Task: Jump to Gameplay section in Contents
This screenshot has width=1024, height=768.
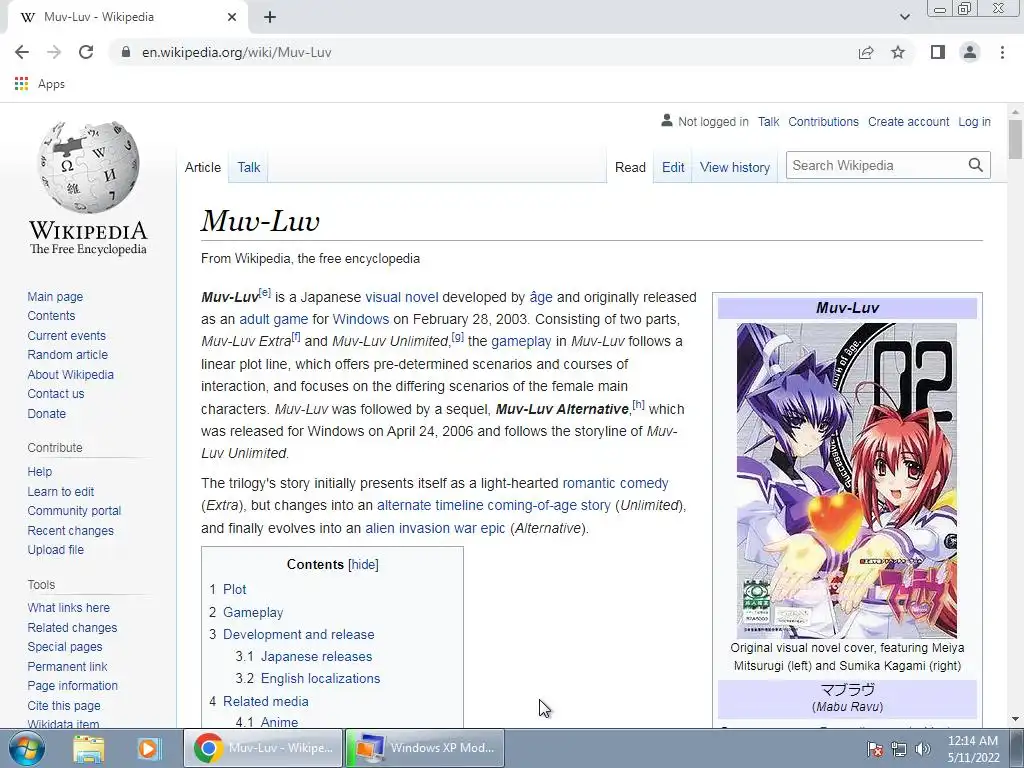Action: point(253,613)
